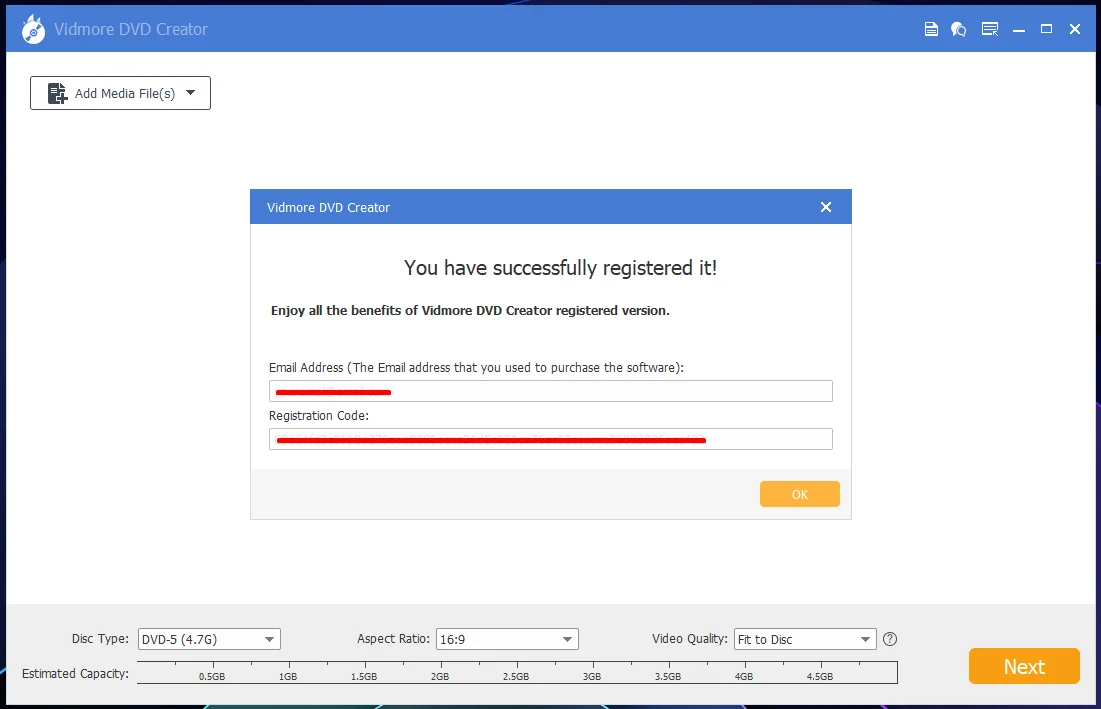Expand the Add Media File(s) dropdown arrow
The width and height of the screenshot is (1101, 709).
[190, 93]
